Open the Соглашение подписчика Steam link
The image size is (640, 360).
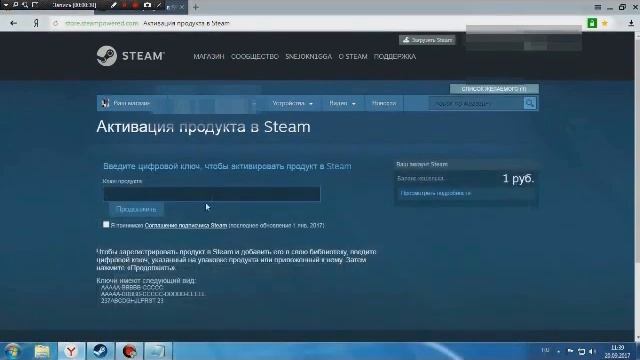[186, 225]
